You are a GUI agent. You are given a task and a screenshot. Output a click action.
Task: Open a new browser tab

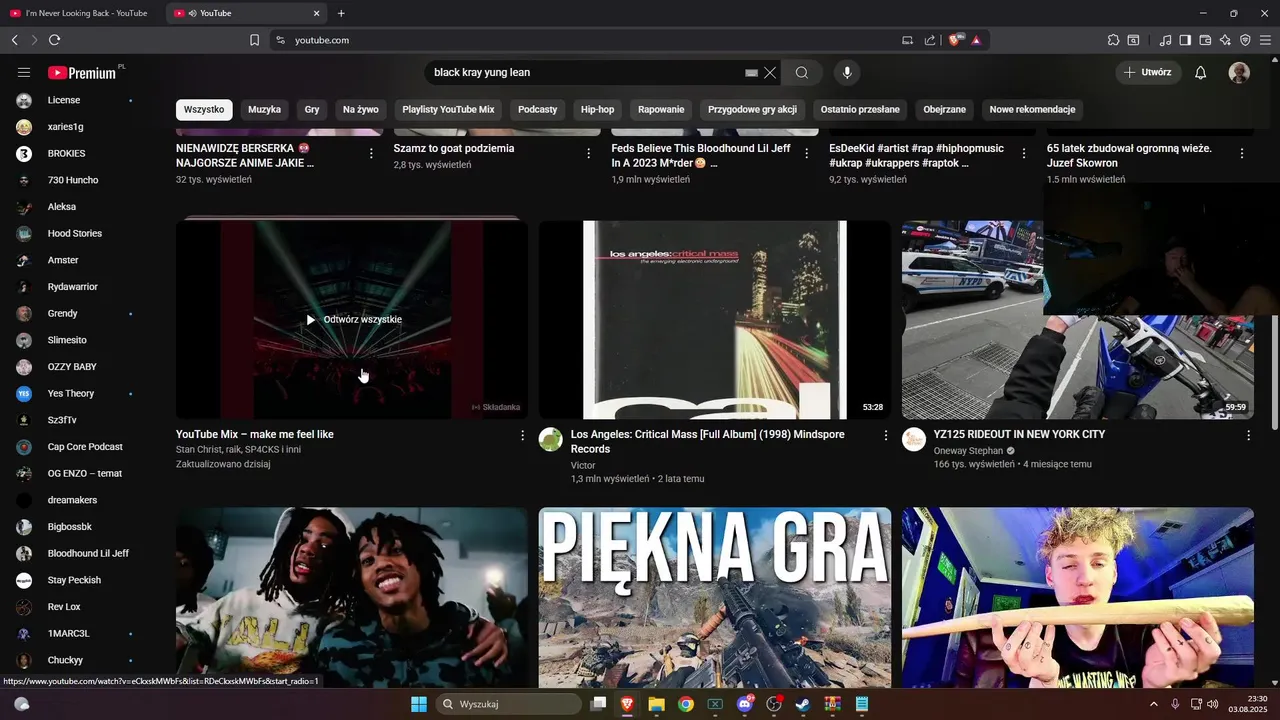[x=341, y=13]
